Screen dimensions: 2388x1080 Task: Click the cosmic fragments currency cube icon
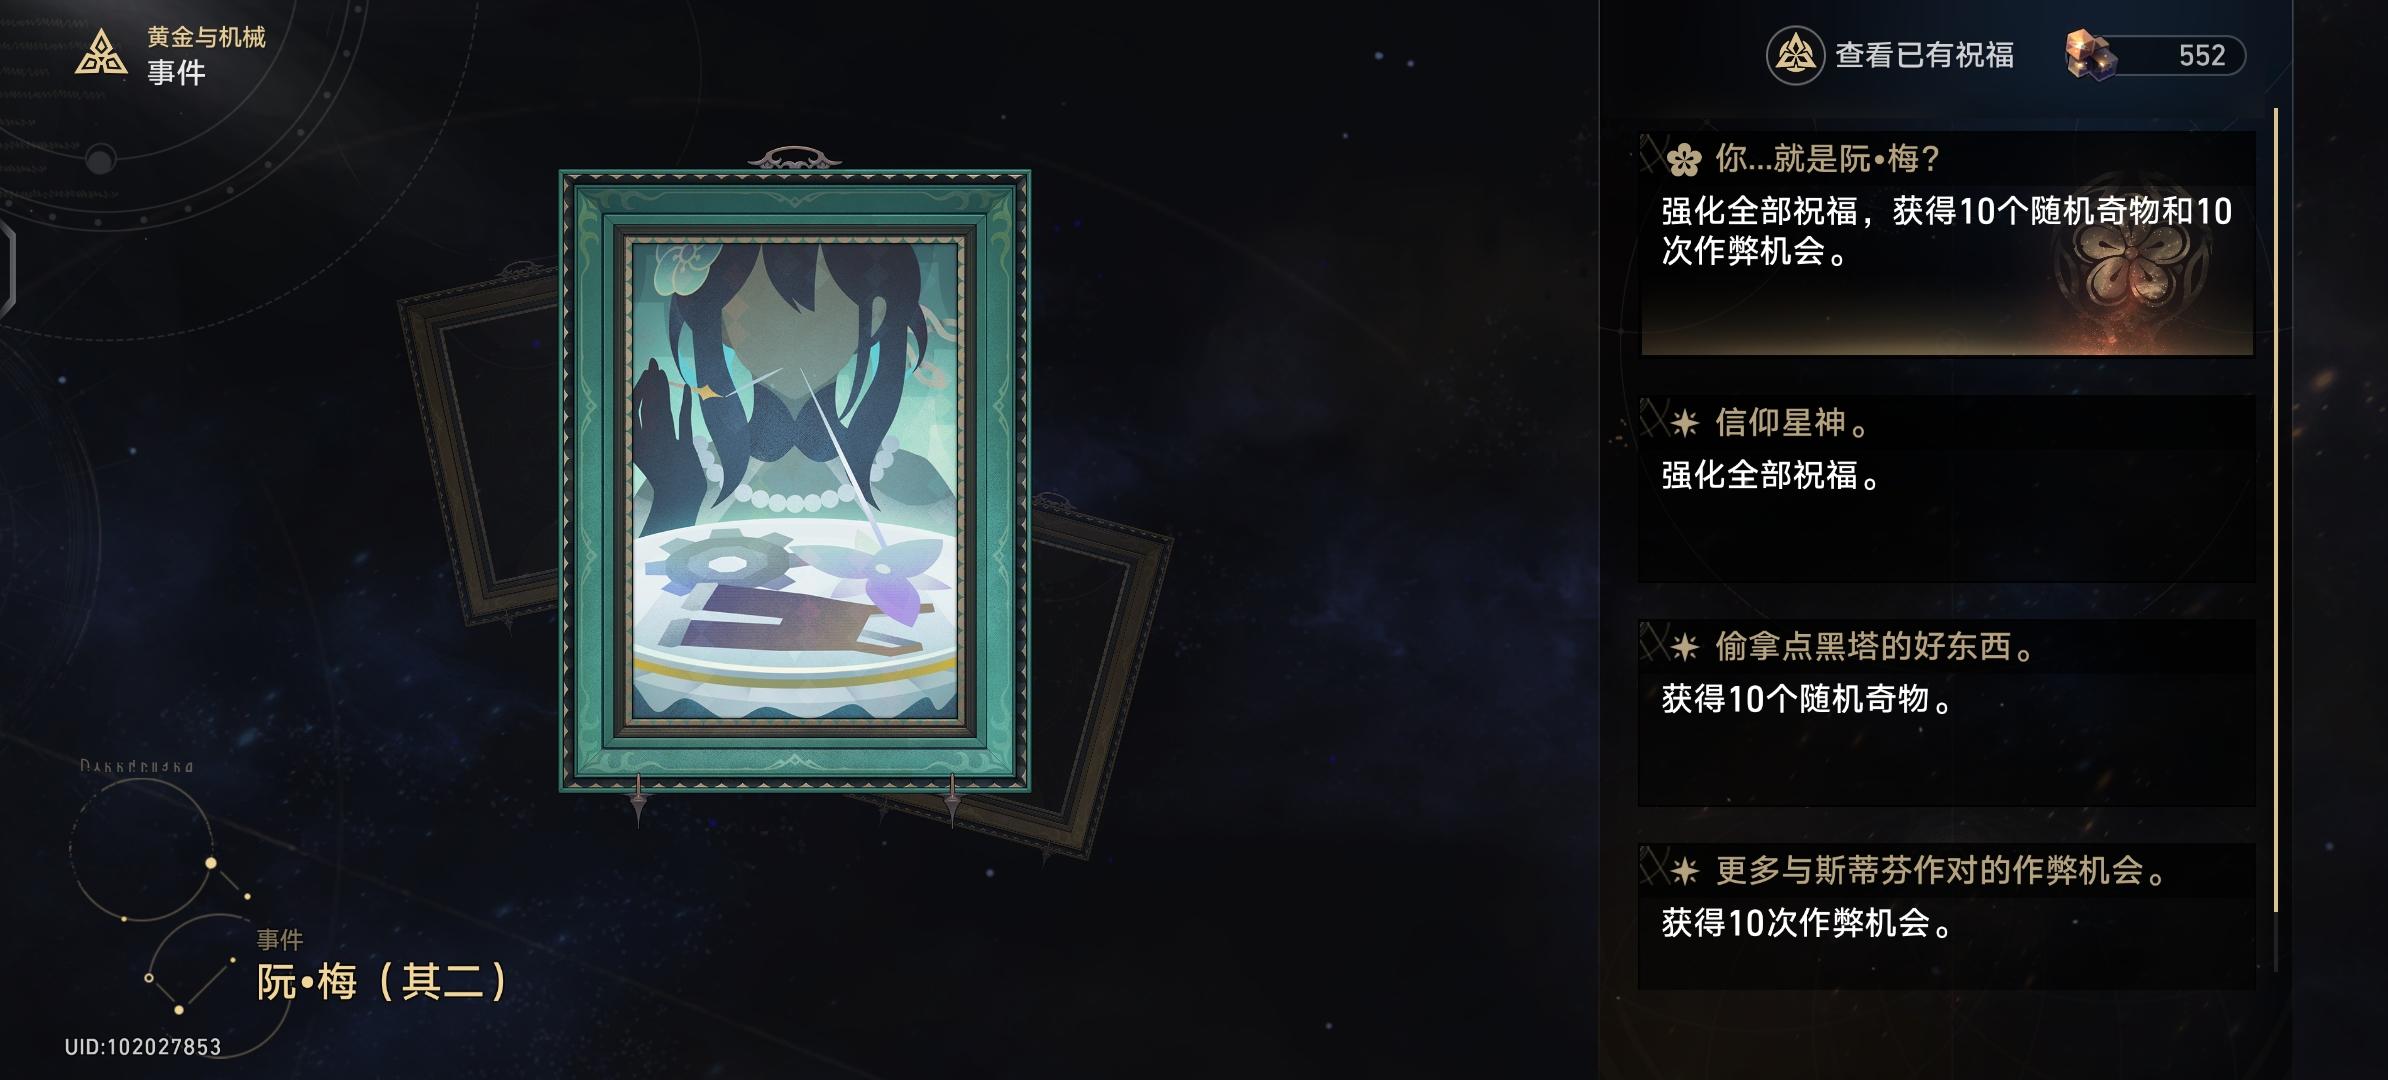tap(2092, 55)
